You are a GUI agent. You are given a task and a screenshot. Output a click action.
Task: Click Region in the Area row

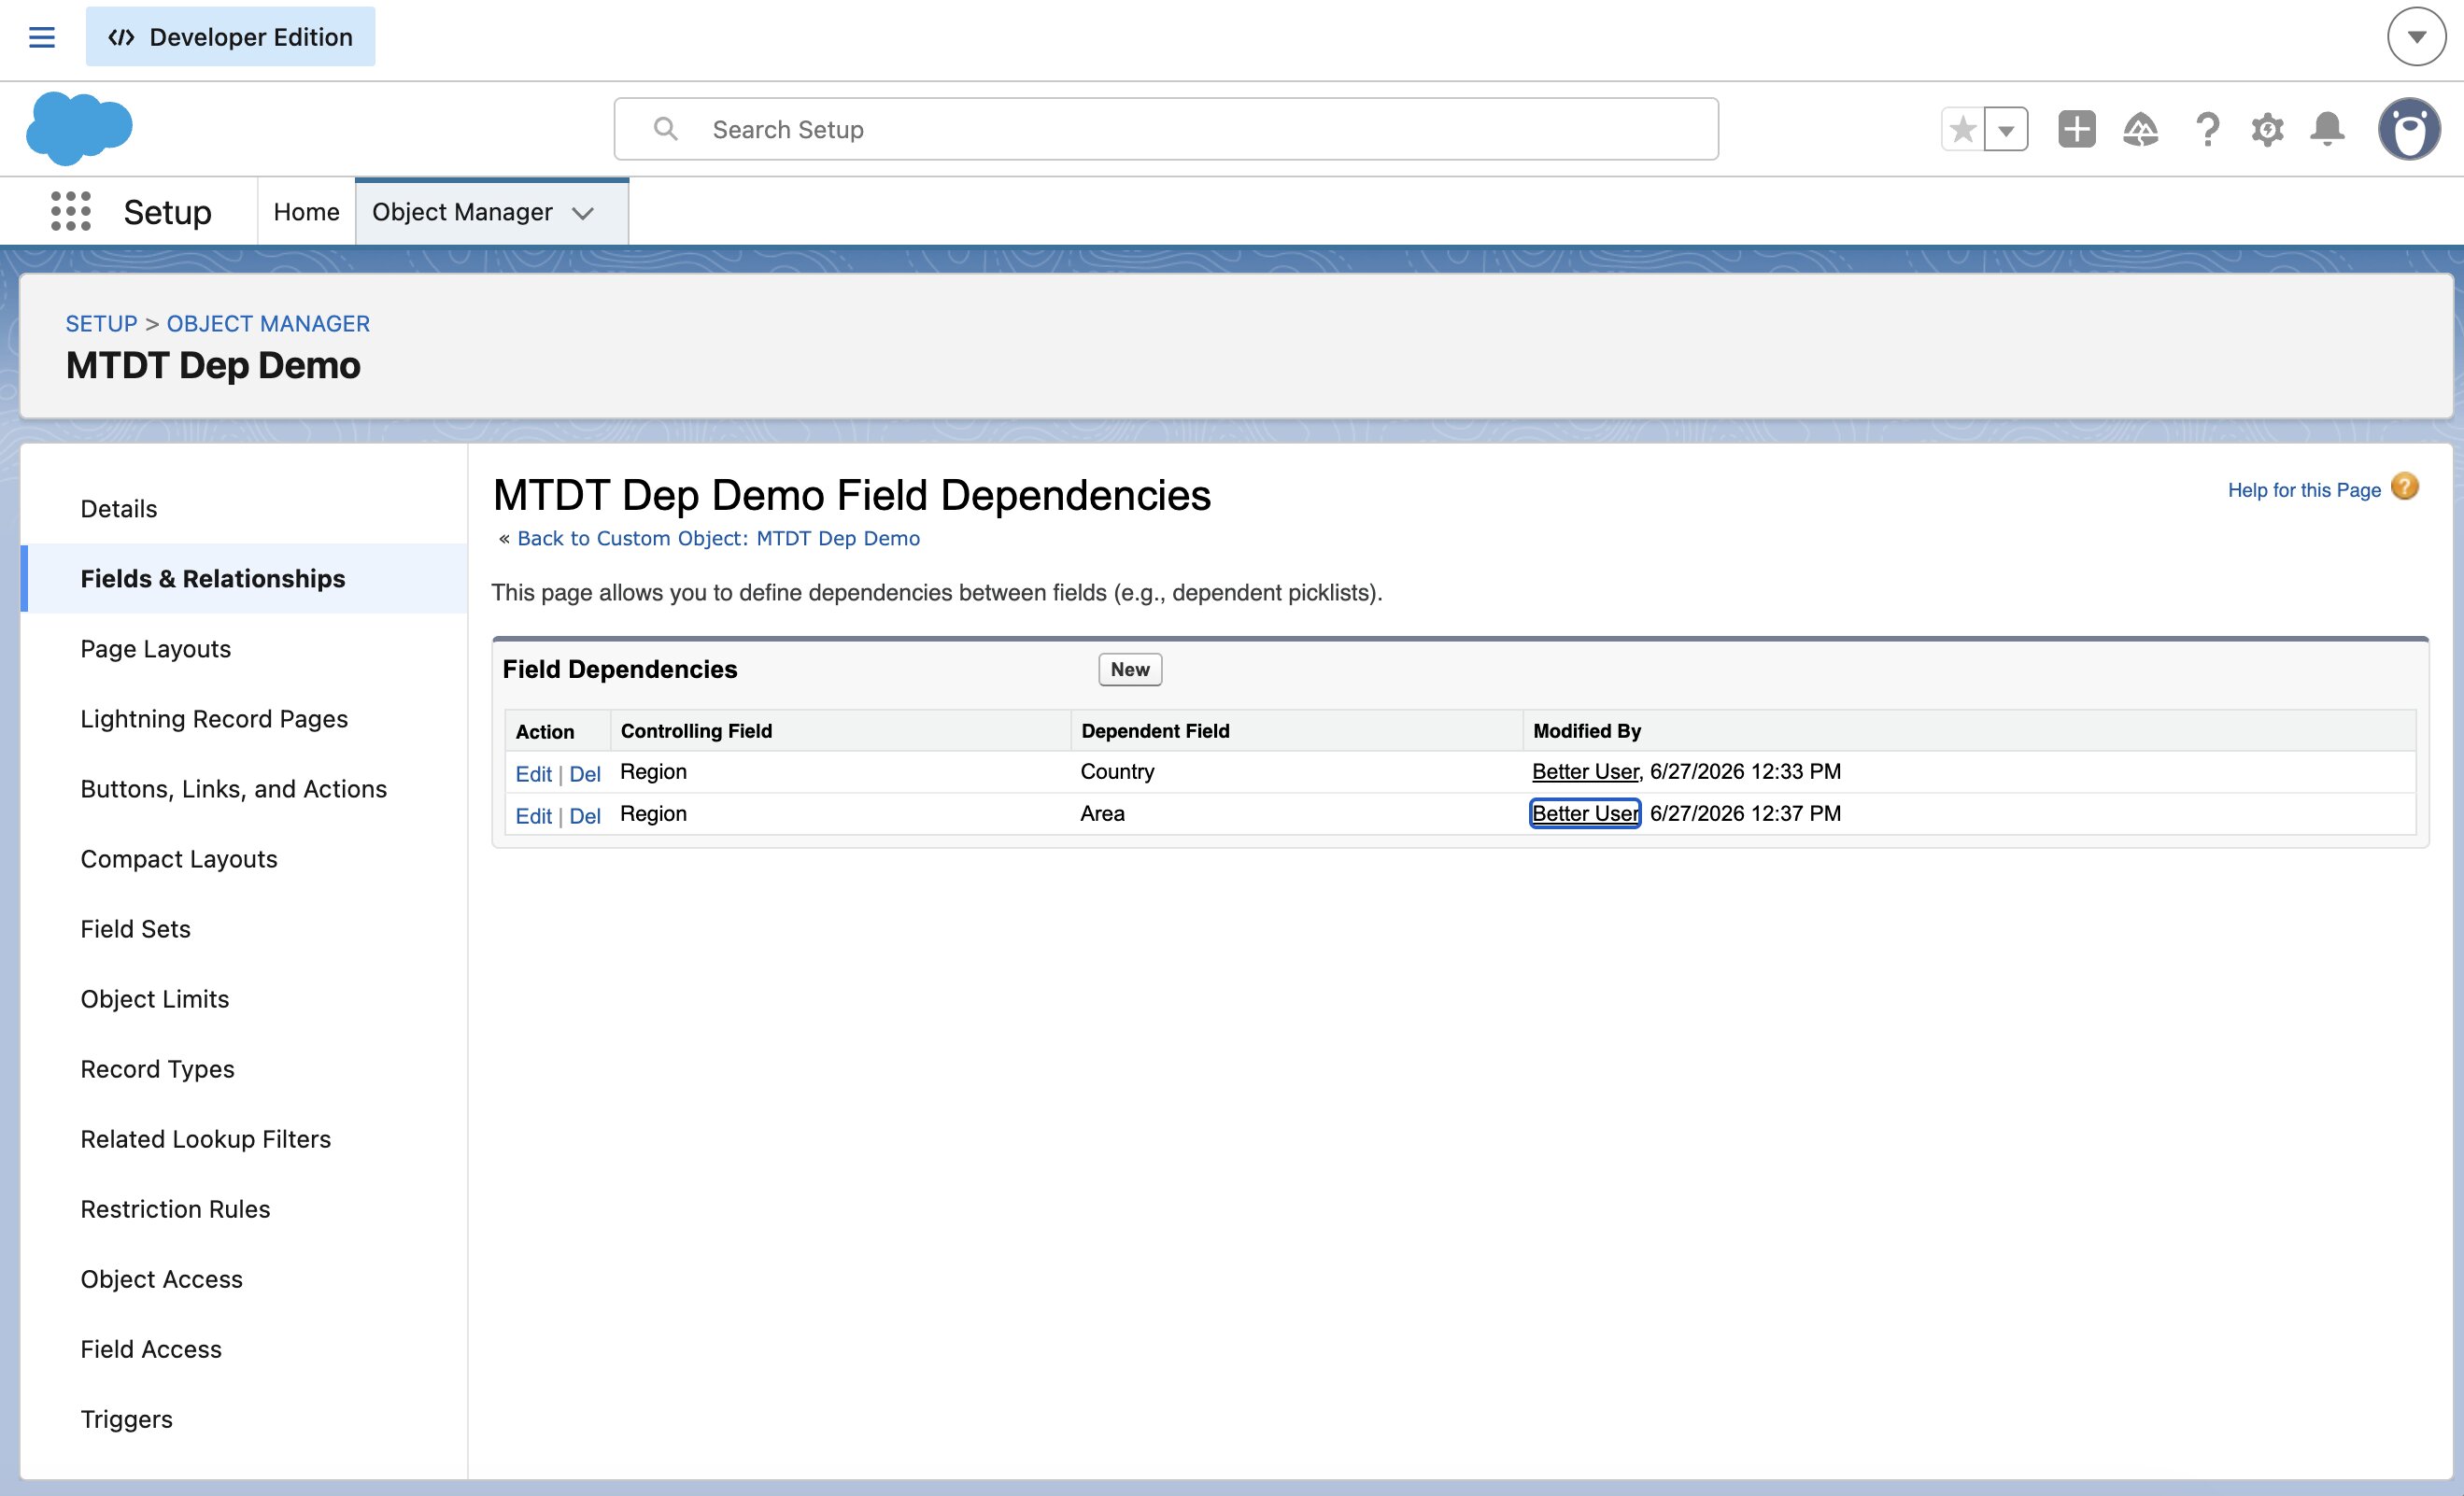coord(653,814)
